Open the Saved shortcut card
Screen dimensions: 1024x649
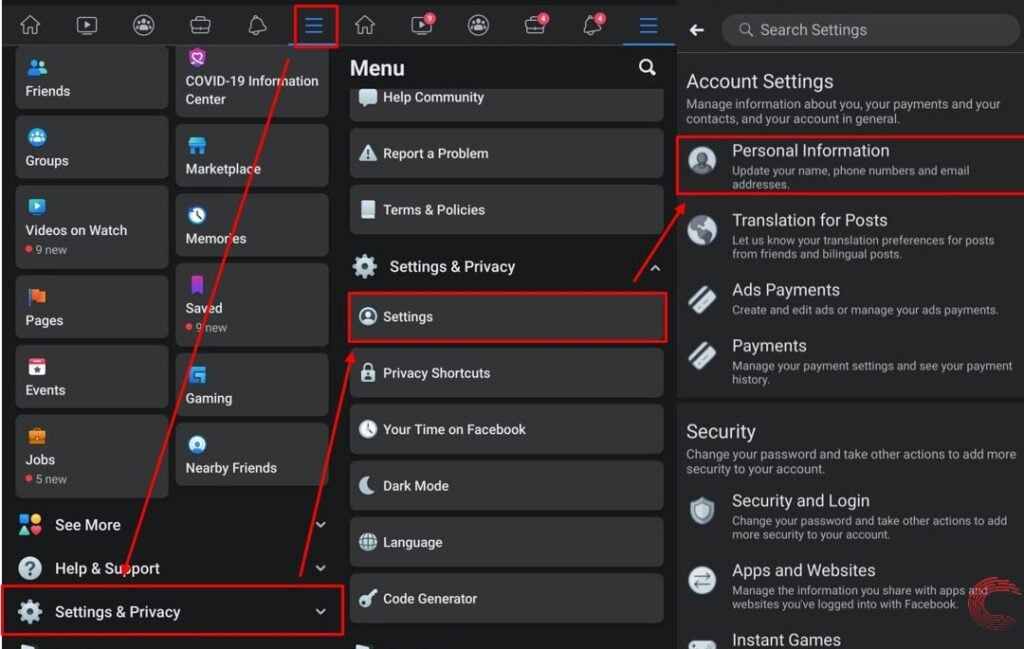click(x=252, y=304)
